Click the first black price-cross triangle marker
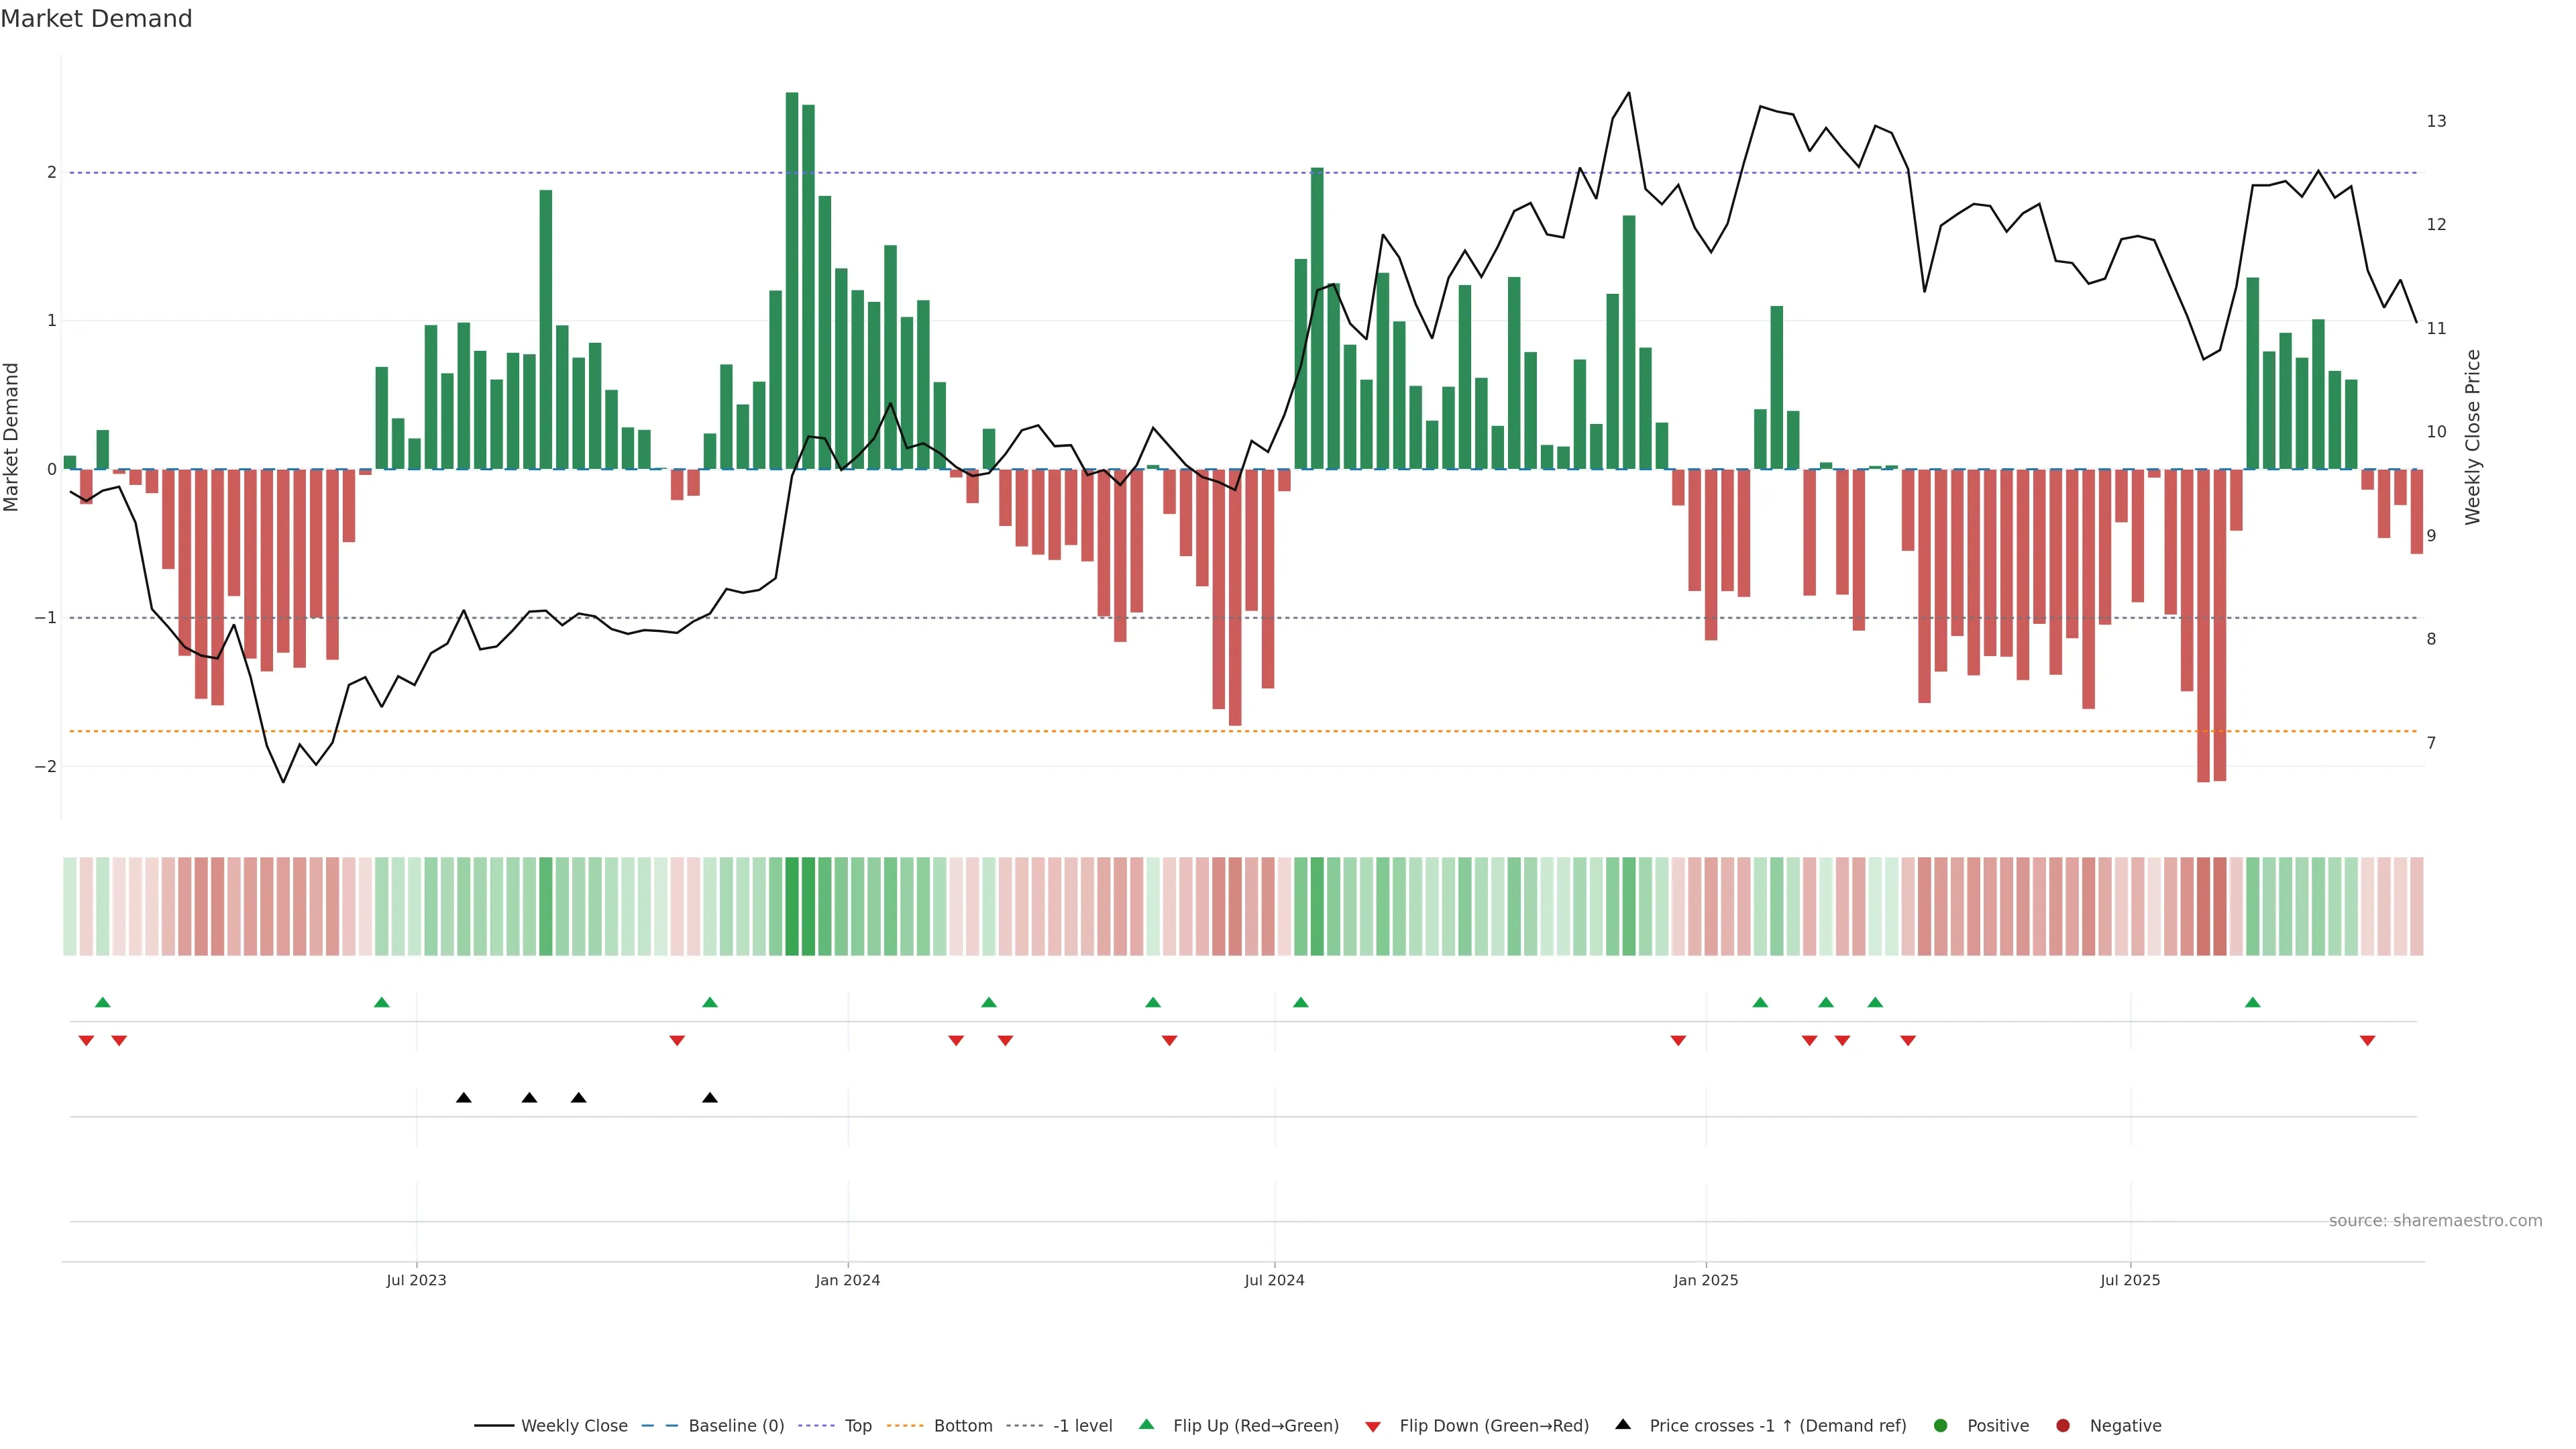Screen dimensions: 2576x1449 464,1098
